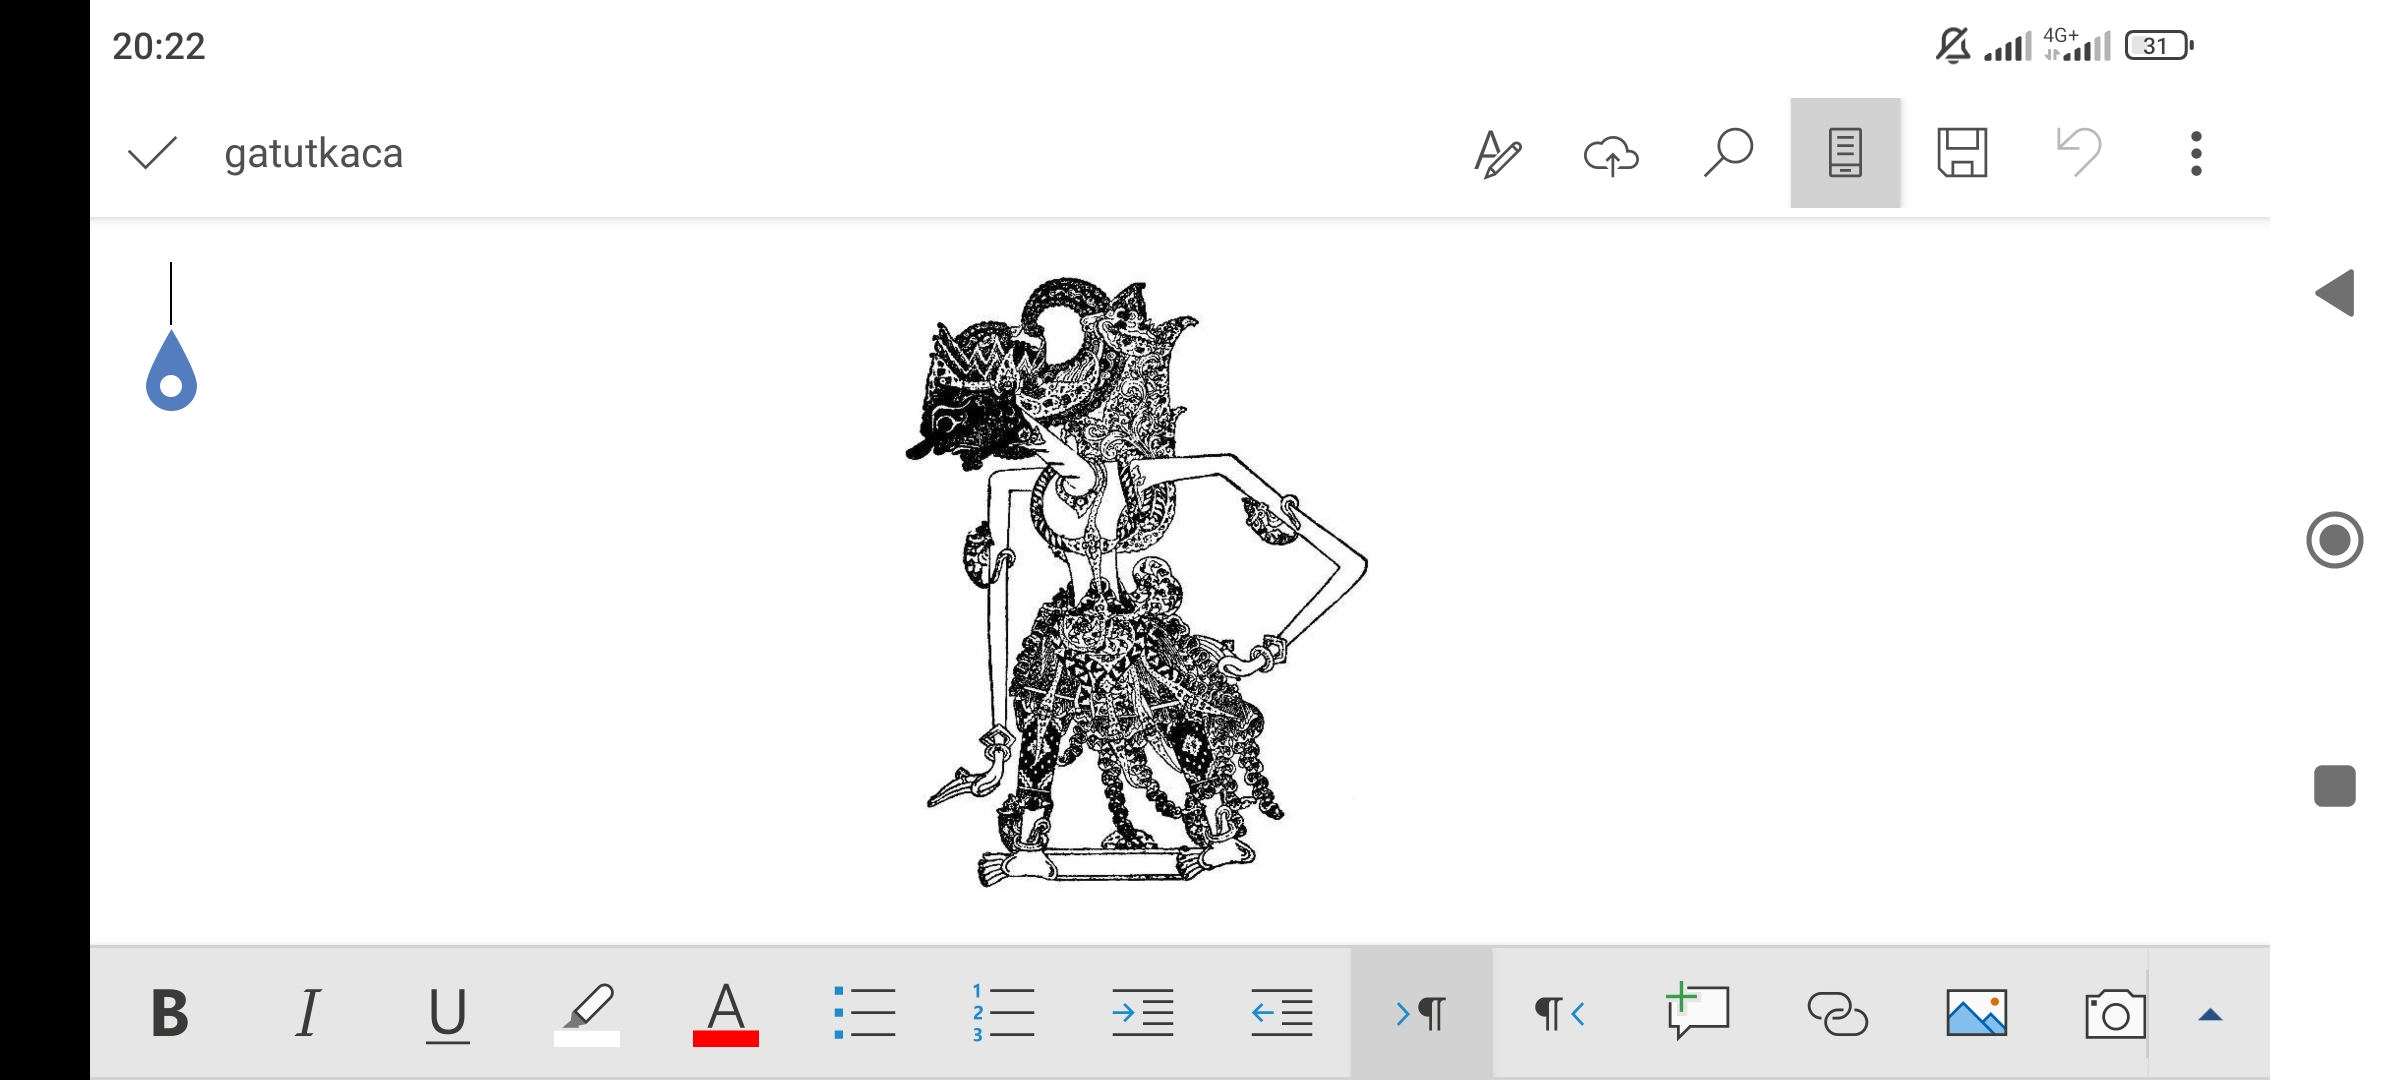Viewport: 2400px width, 1080px height.
Task: Increase paragraph indent
Action: (1142, 1013)
